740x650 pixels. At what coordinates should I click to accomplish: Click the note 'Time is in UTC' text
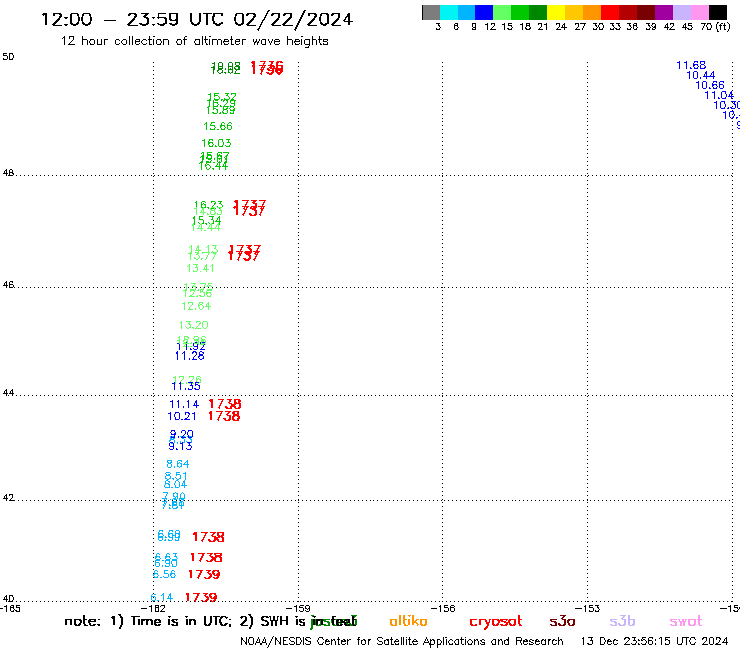pyautogui.click(x=181, y=621)
